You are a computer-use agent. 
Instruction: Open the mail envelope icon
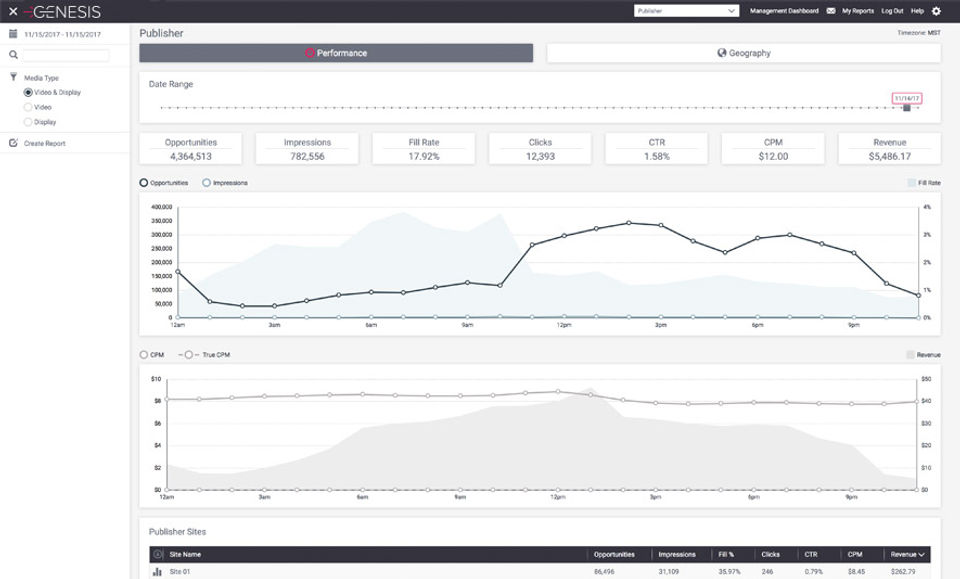pos(831,11)
